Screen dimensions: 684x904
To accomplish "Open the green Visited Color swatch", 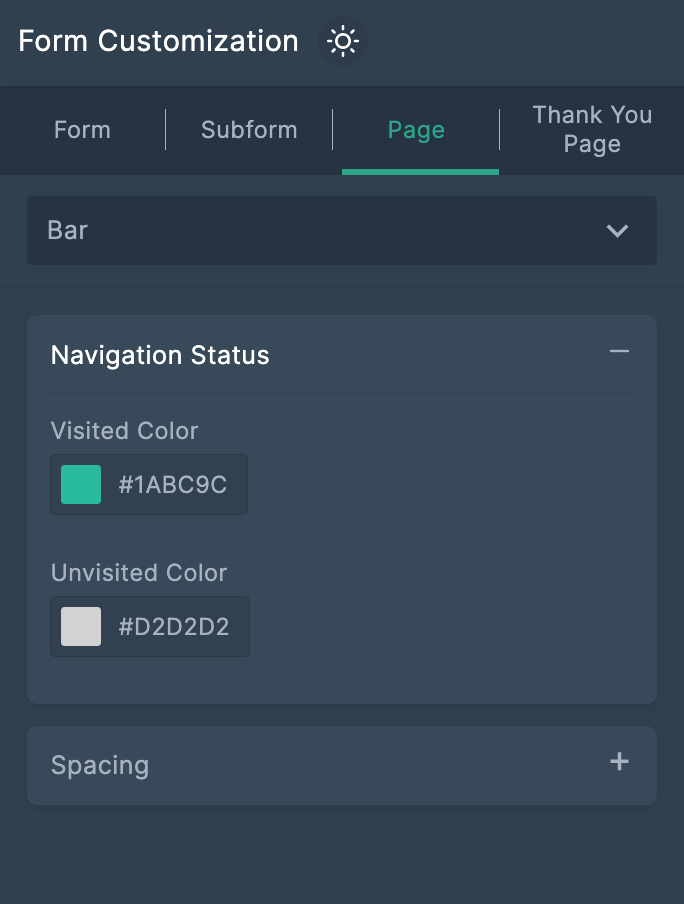I will tap(81, 485).
